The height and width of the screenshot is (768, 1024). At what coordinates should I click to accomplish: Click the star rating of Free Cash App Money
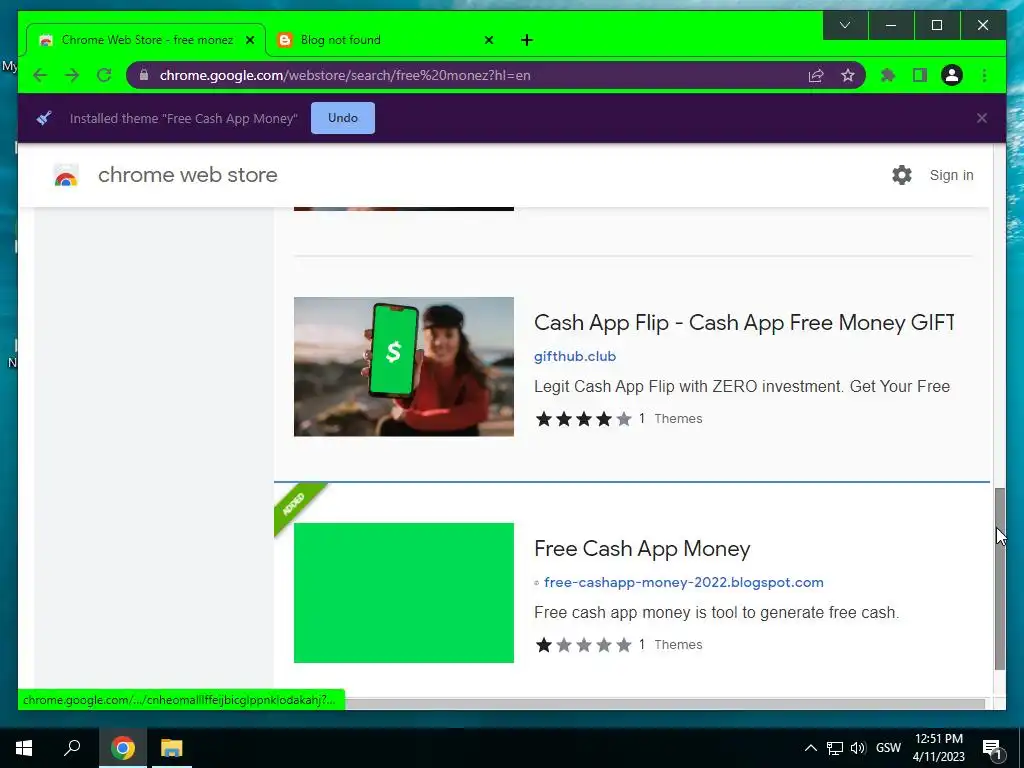(x=583, y=645)
